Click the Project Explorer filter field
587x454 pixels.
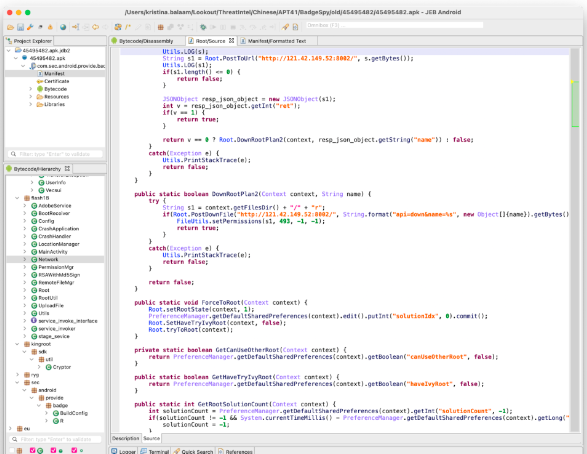(55, 154)
